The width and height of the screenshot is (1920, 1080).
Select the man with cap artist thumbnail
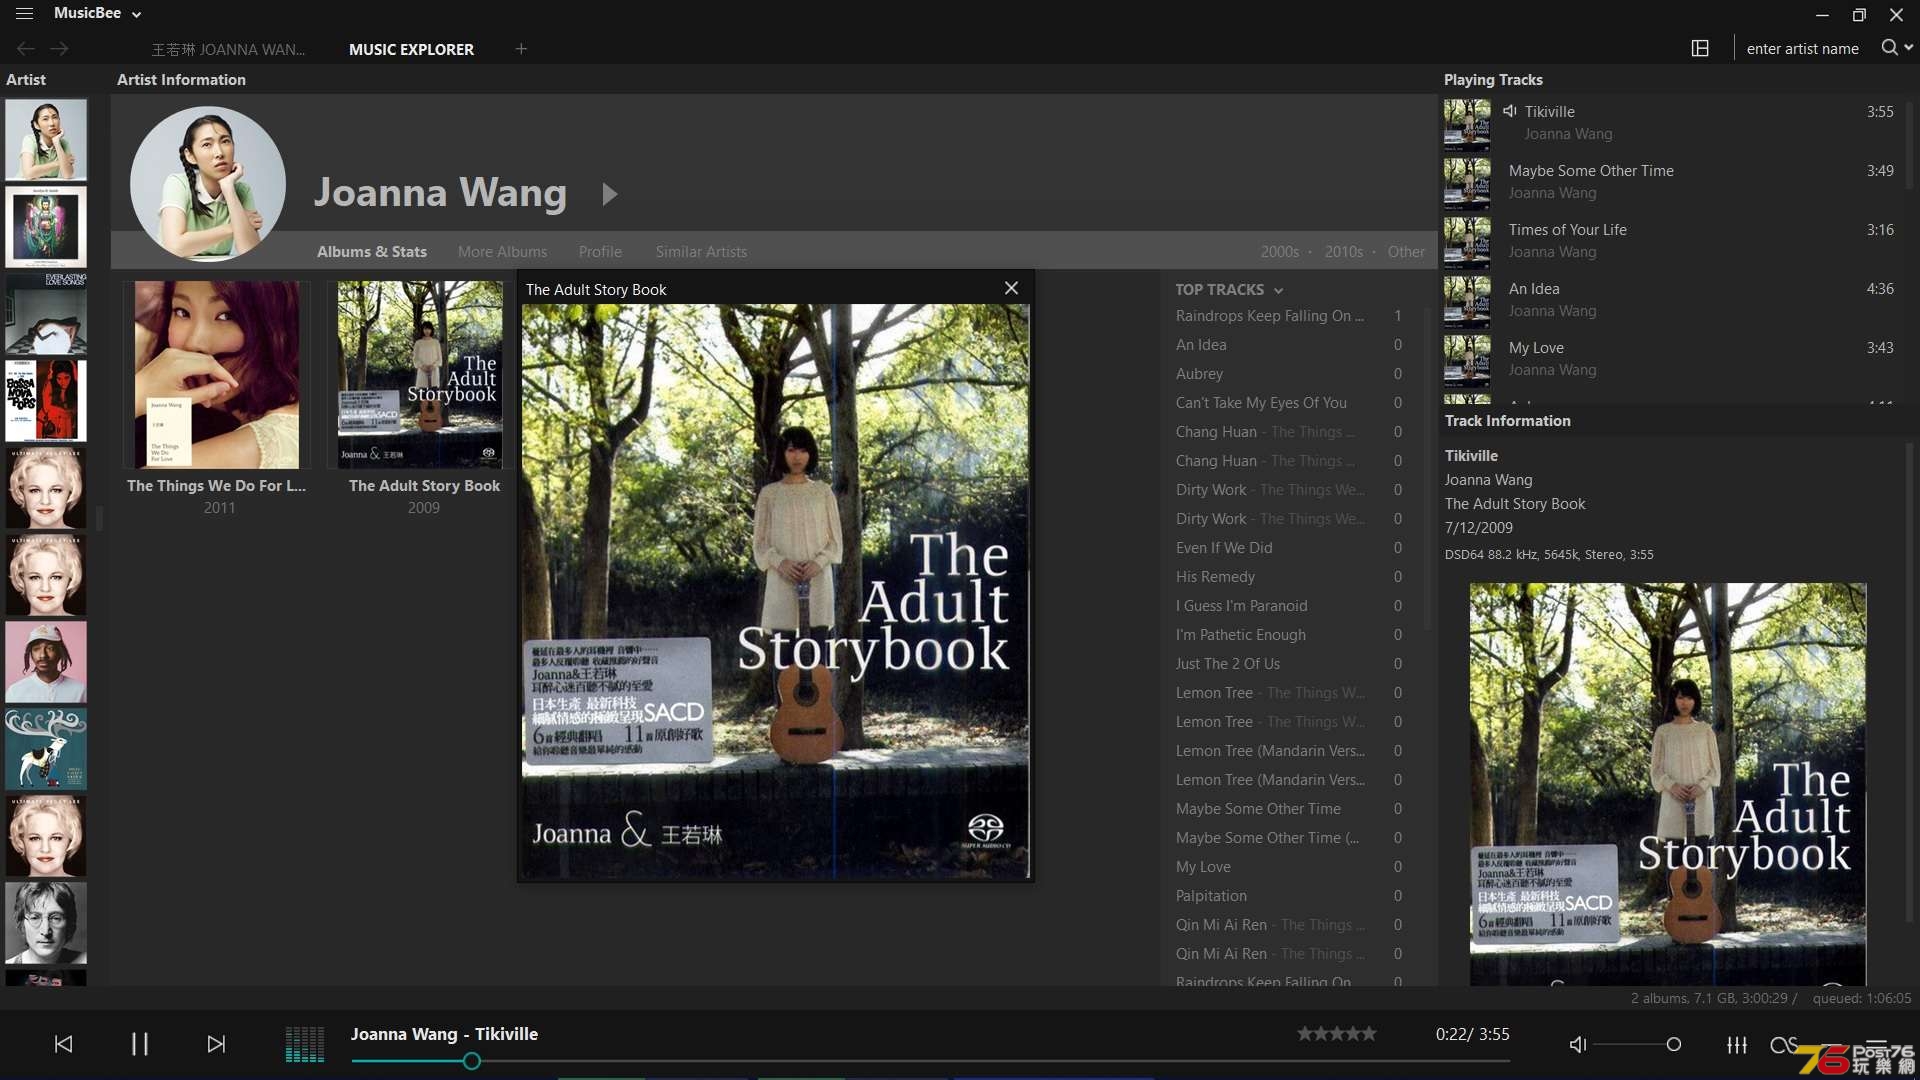(46, 661)
